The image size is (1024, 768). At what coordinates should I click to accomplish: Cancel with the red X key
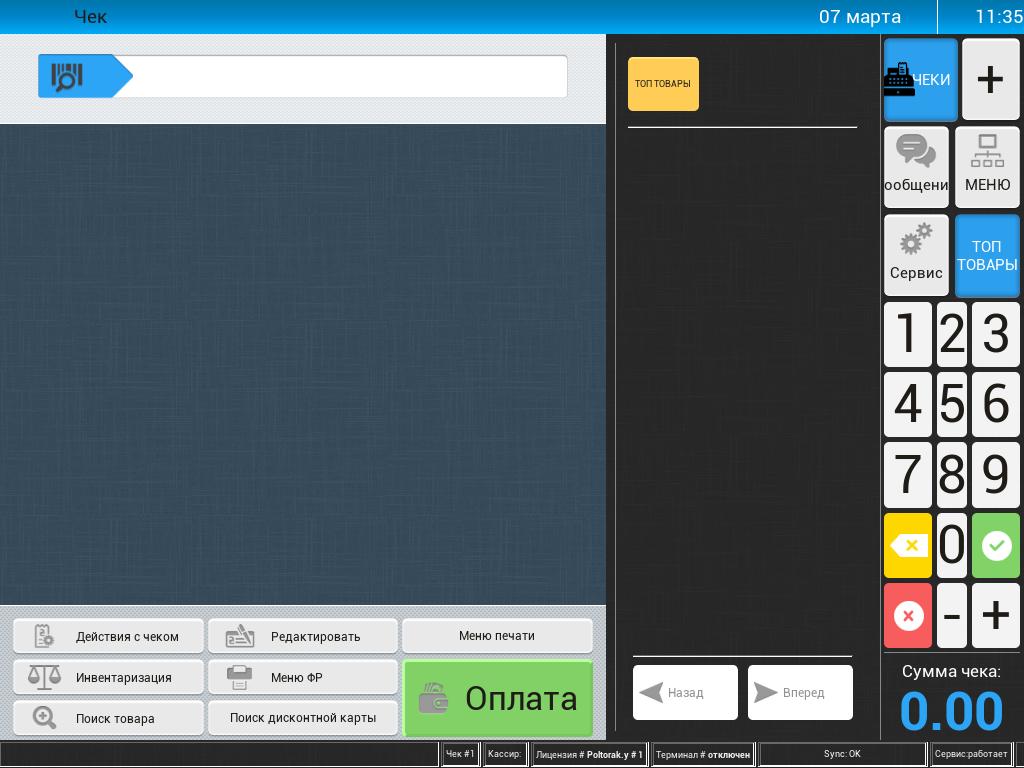click(908, 615)
